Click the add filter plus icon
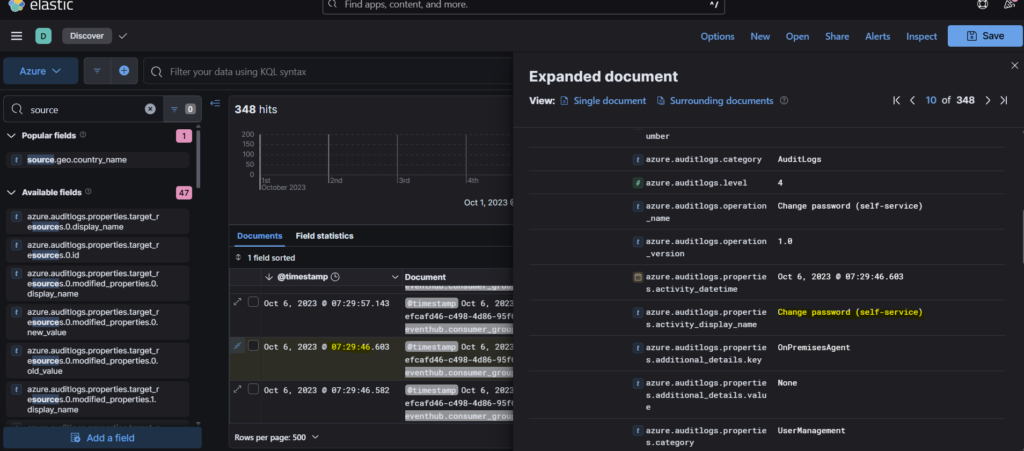Screen dimensions: 1024x451 124,71
